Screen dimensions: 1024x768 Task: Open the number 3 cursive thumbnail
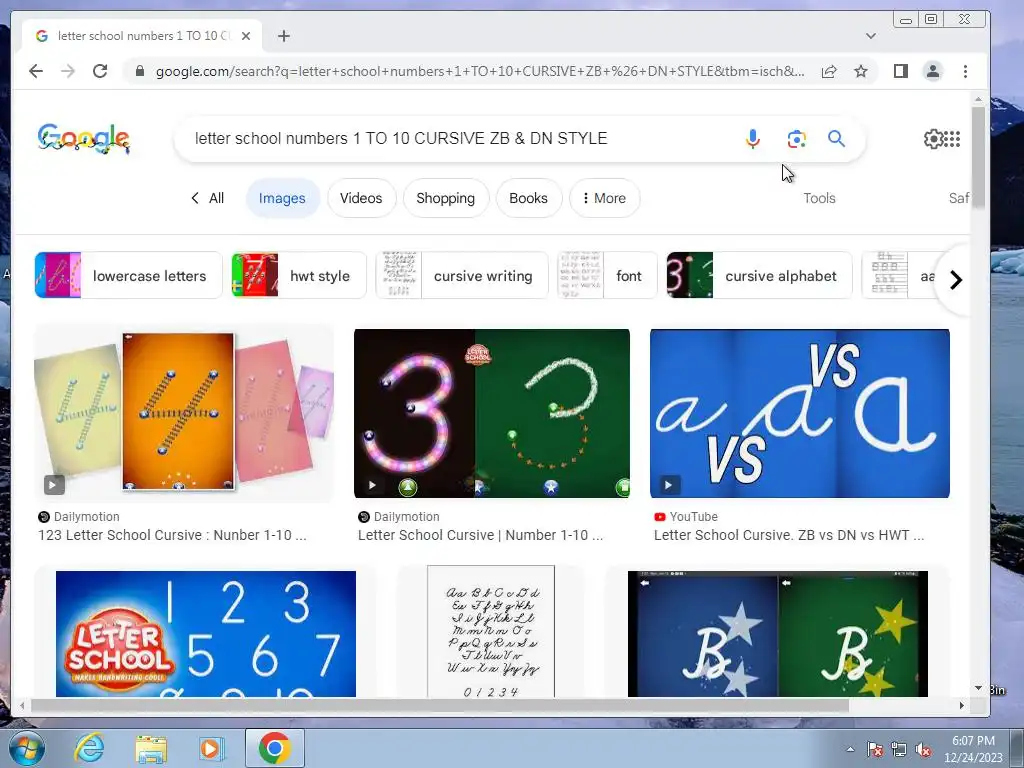pyautogui.click(x=492, y=413)
